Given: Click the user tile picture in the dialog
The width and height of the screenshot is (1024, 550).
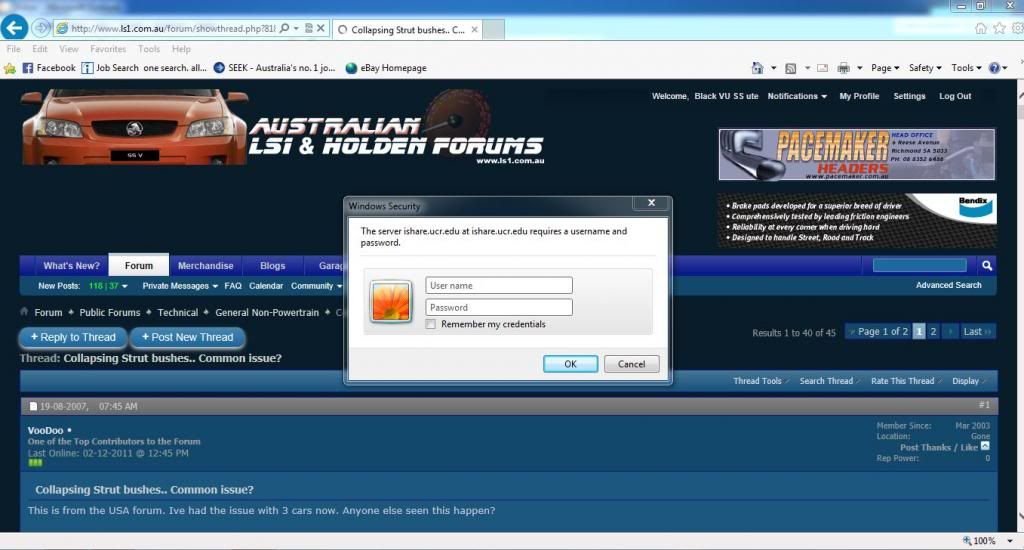Looking at the screenshot, I should 391,302.
